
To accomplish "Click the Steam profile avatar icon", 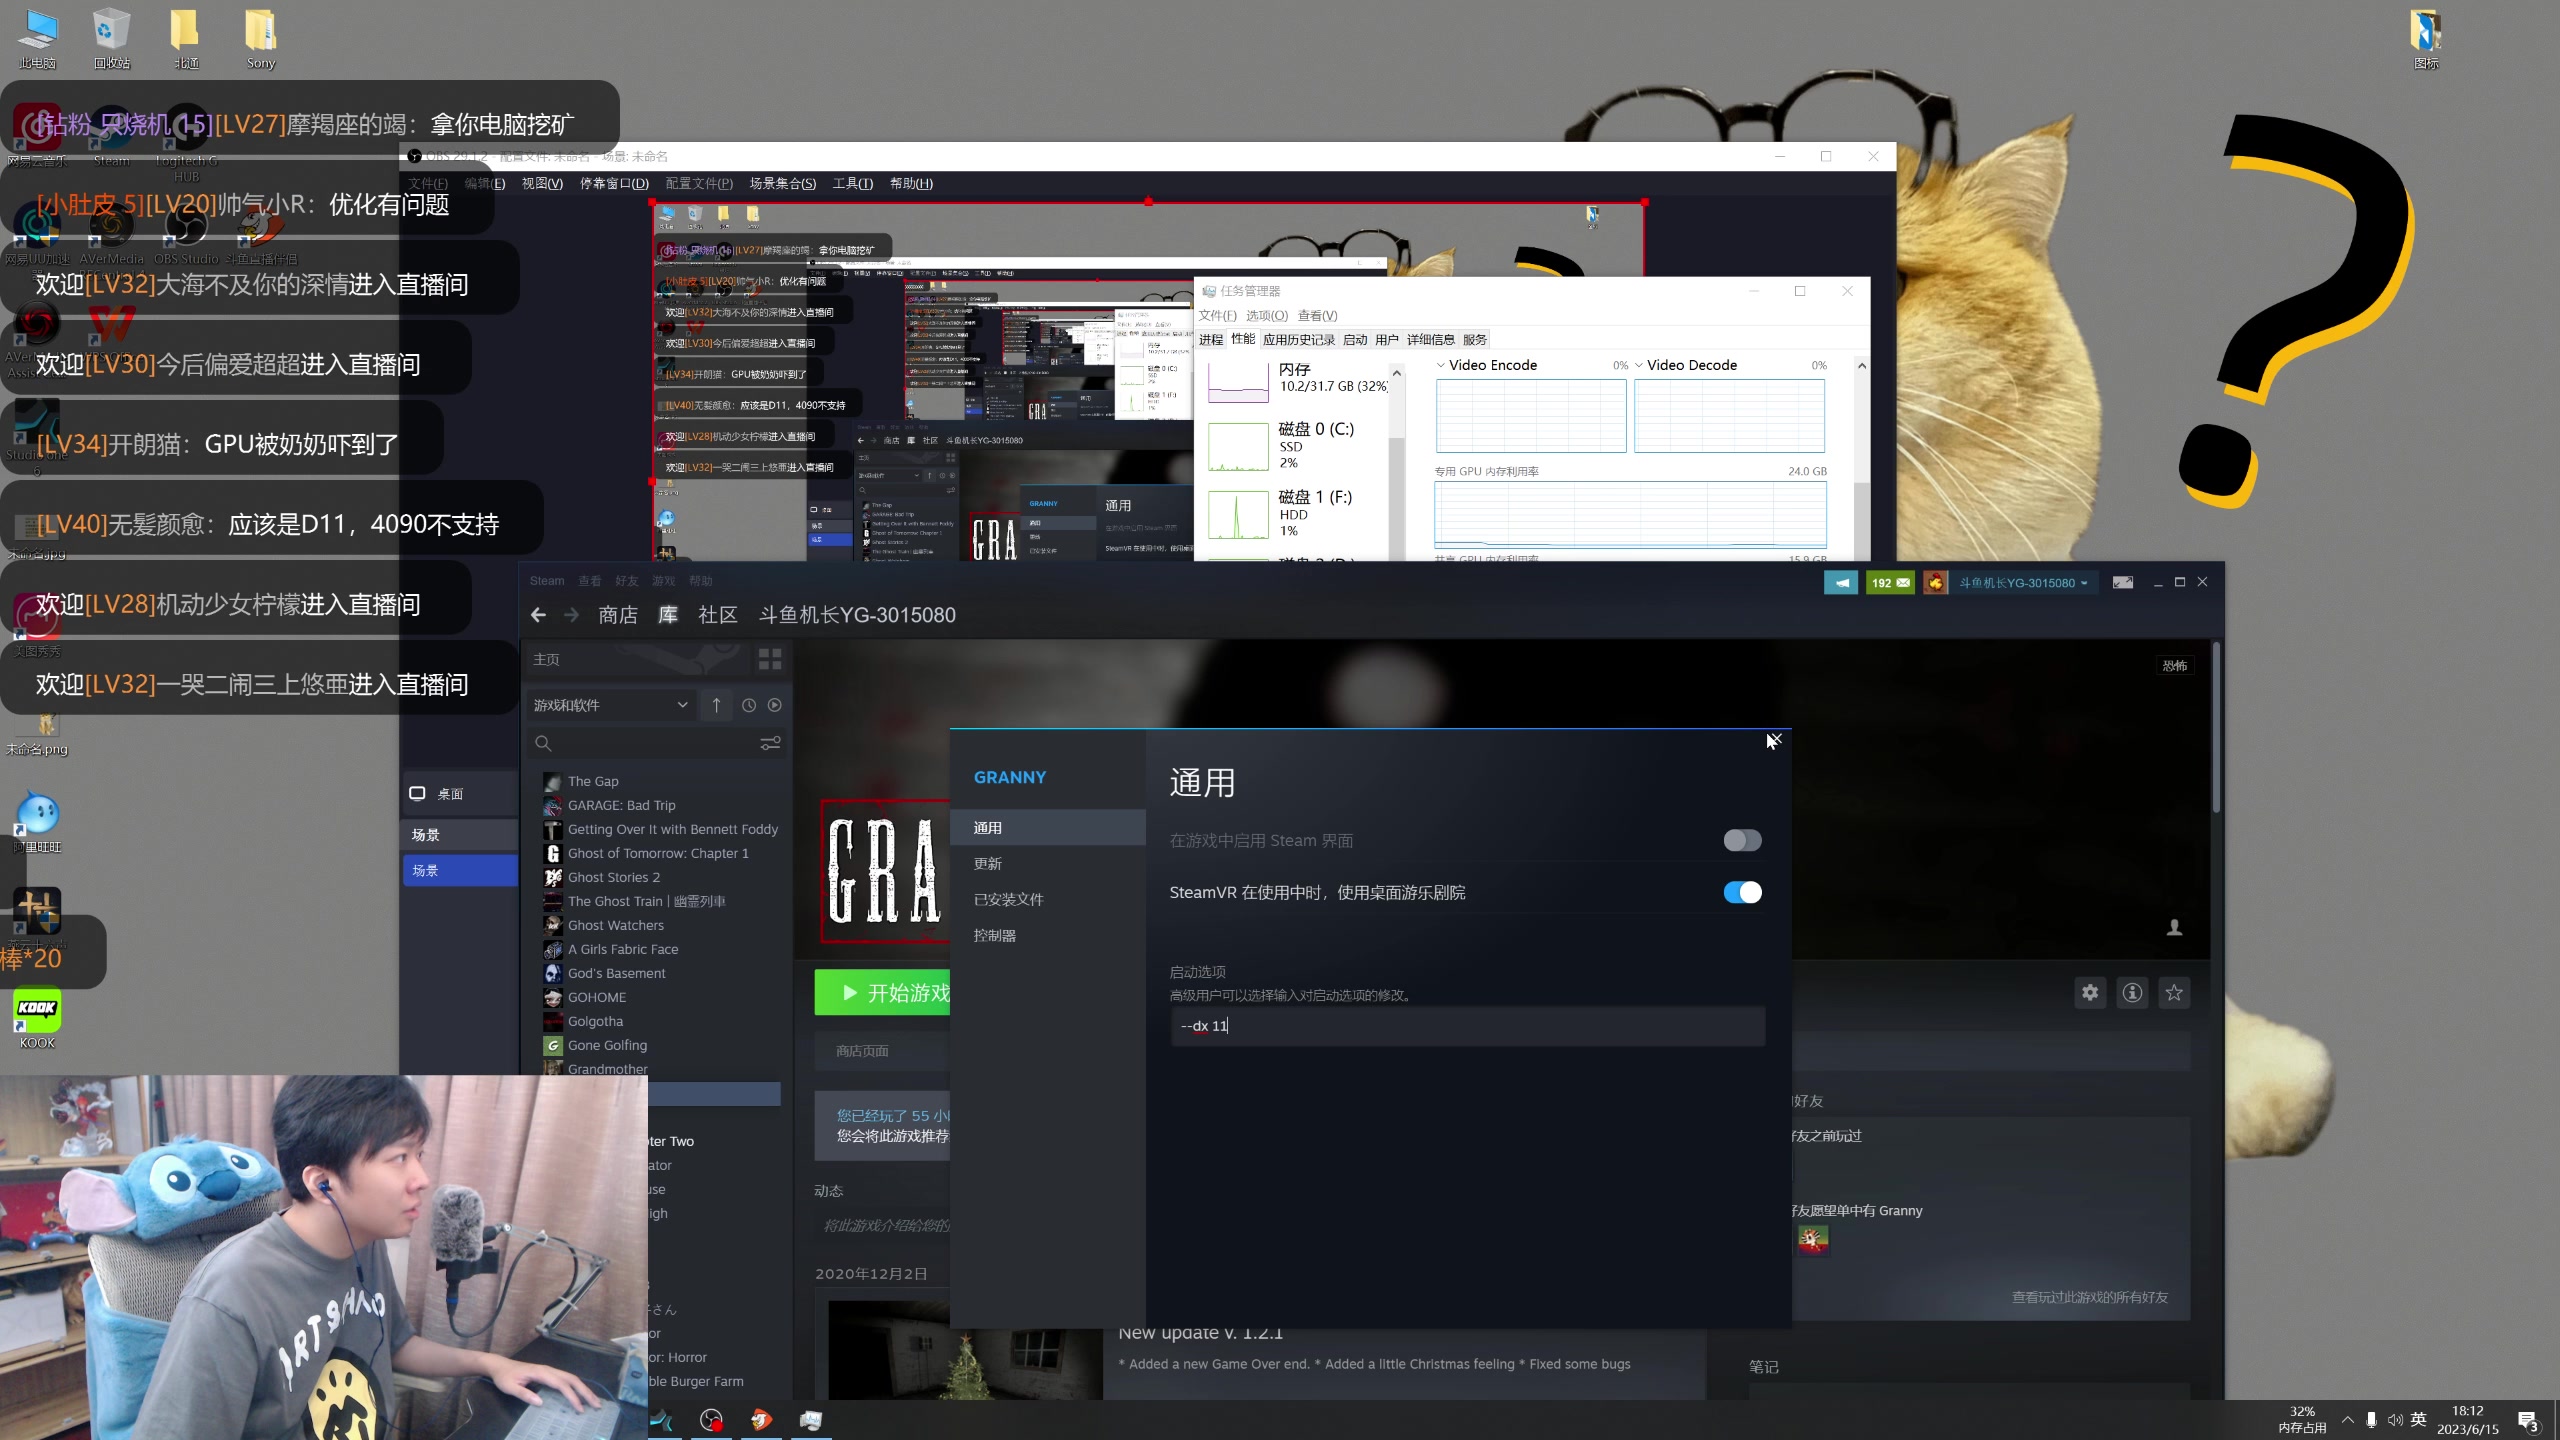I will point(1935,583).
